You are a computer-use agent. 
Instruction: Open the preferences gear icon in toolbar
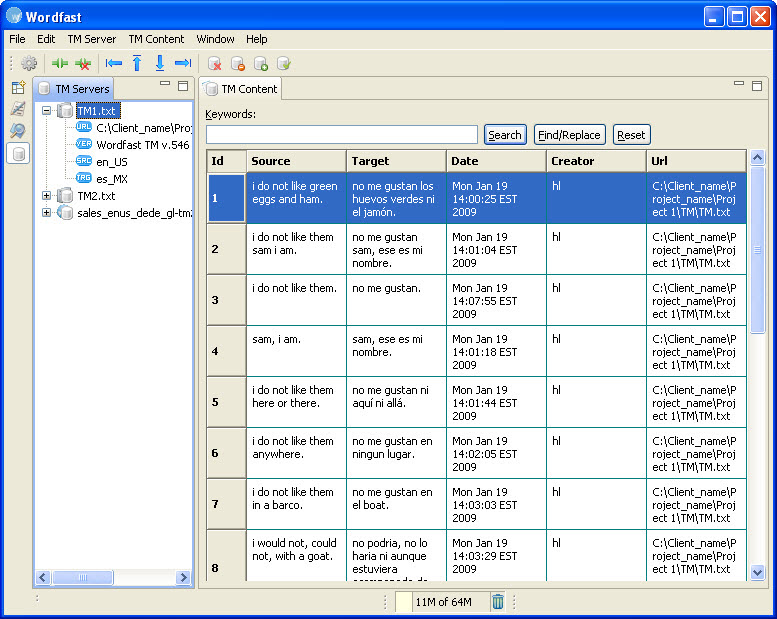pos(29,63)
